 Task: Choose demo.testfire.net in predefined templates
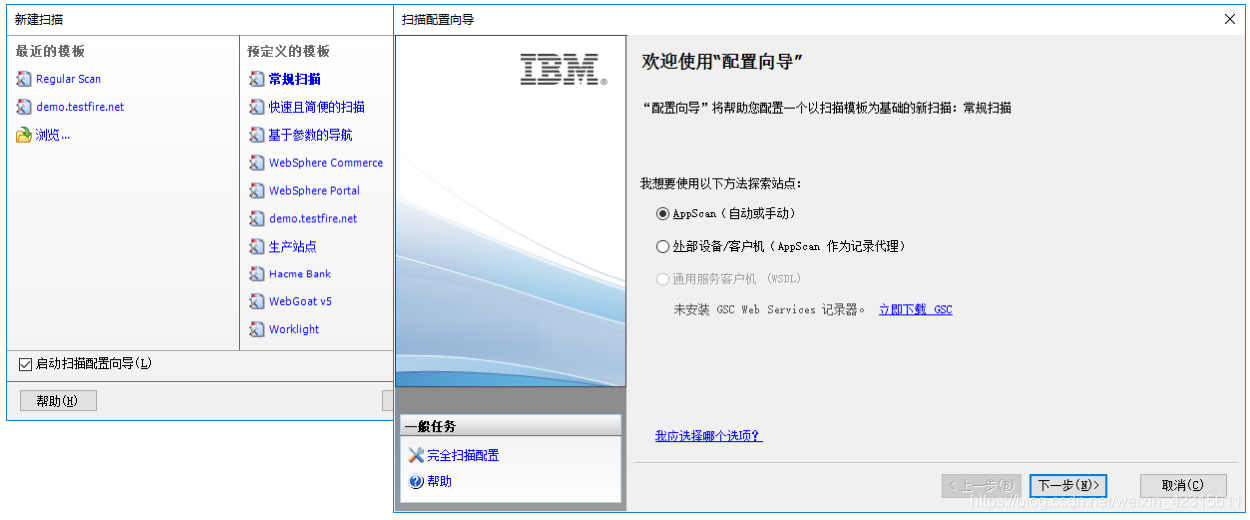(x=313, y=219)
